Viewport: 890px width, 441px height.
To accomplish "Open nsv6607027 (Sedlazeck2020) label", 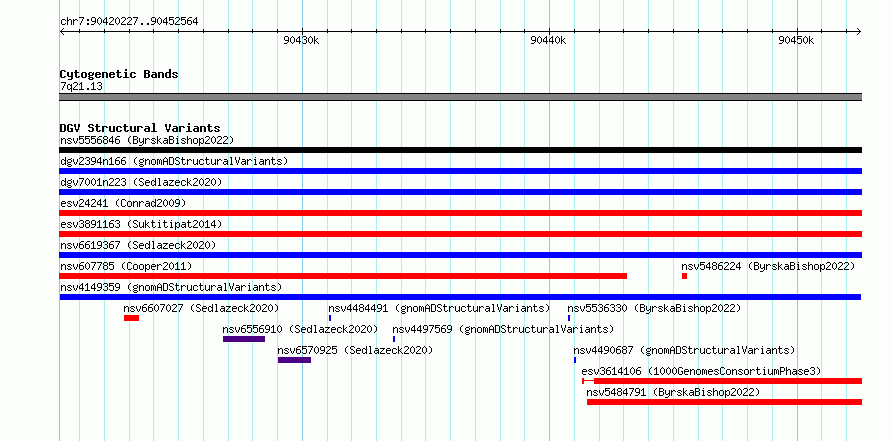I will click(x=201, y=308).
